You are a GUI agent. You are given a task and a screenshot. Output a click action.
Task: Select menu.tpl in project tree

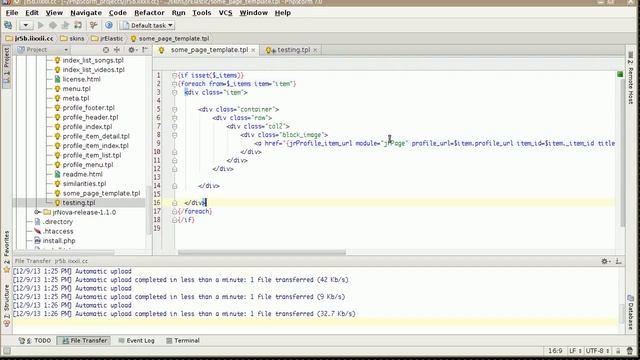pyautogui.click(x=76, y=89)
